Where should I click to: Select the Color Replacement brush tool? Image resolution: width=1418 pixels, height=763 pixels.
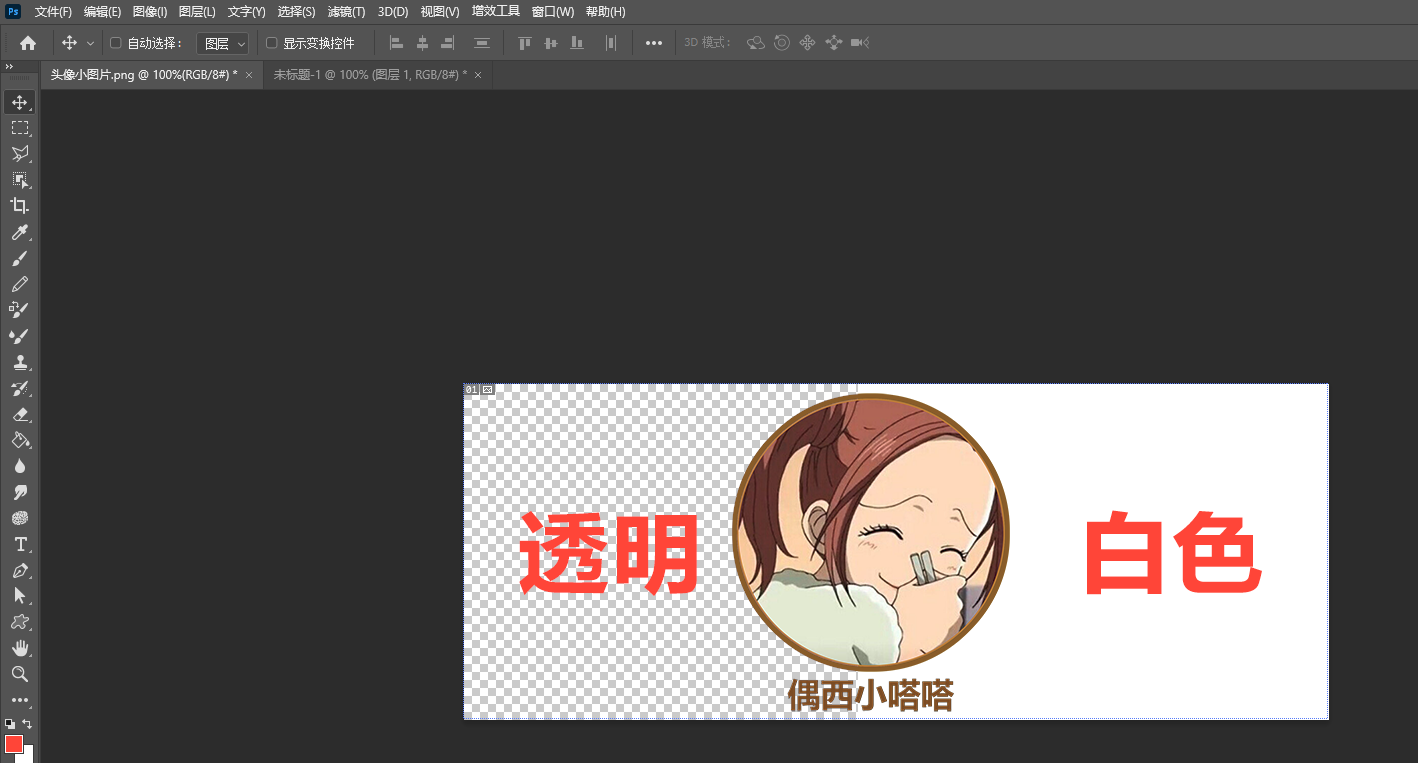coord(19,310)
